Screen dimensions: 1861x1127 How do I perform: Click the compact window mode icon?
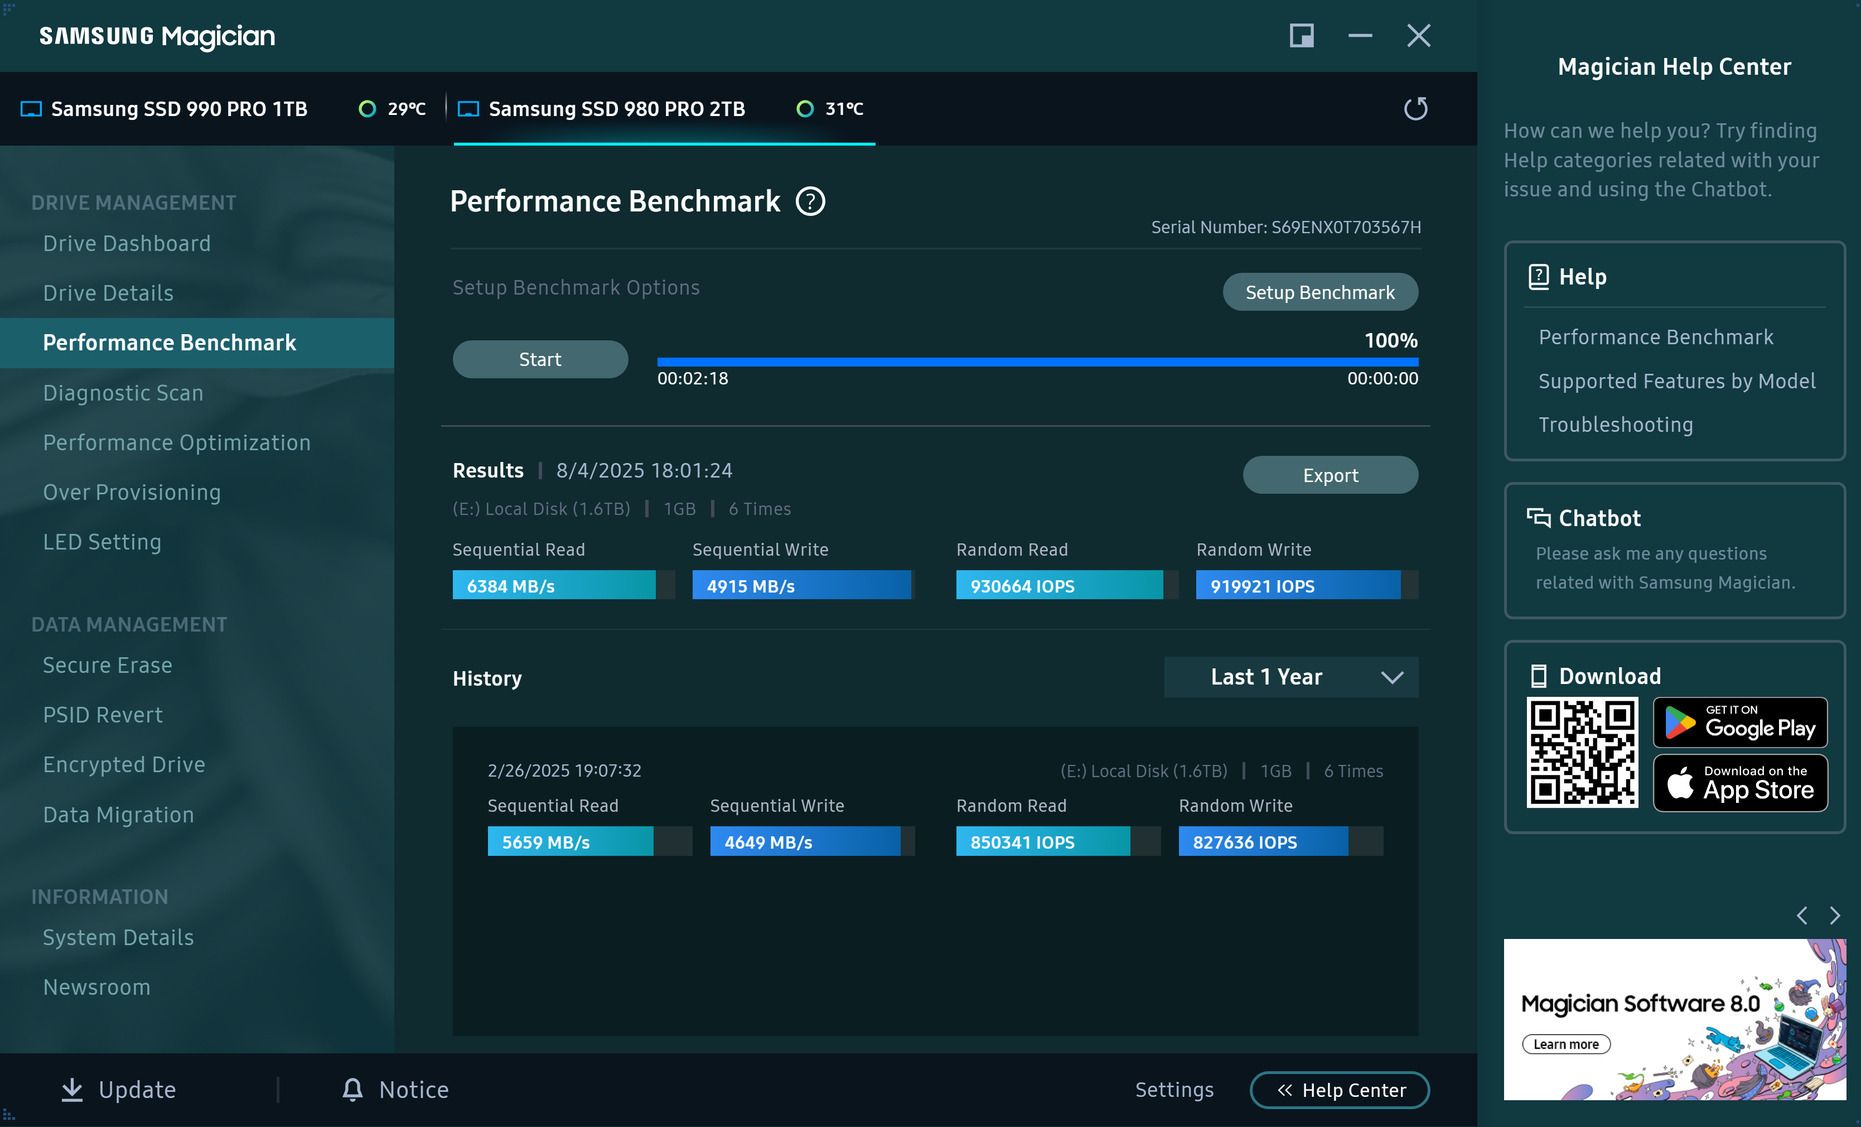(x=1301, y=36)
